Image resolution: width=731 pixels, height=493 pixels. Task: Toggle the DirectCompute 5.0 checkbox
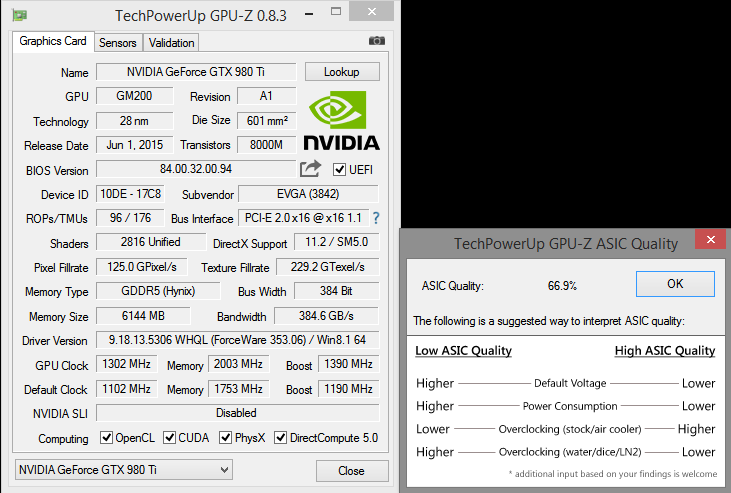[x=280, y=437]
